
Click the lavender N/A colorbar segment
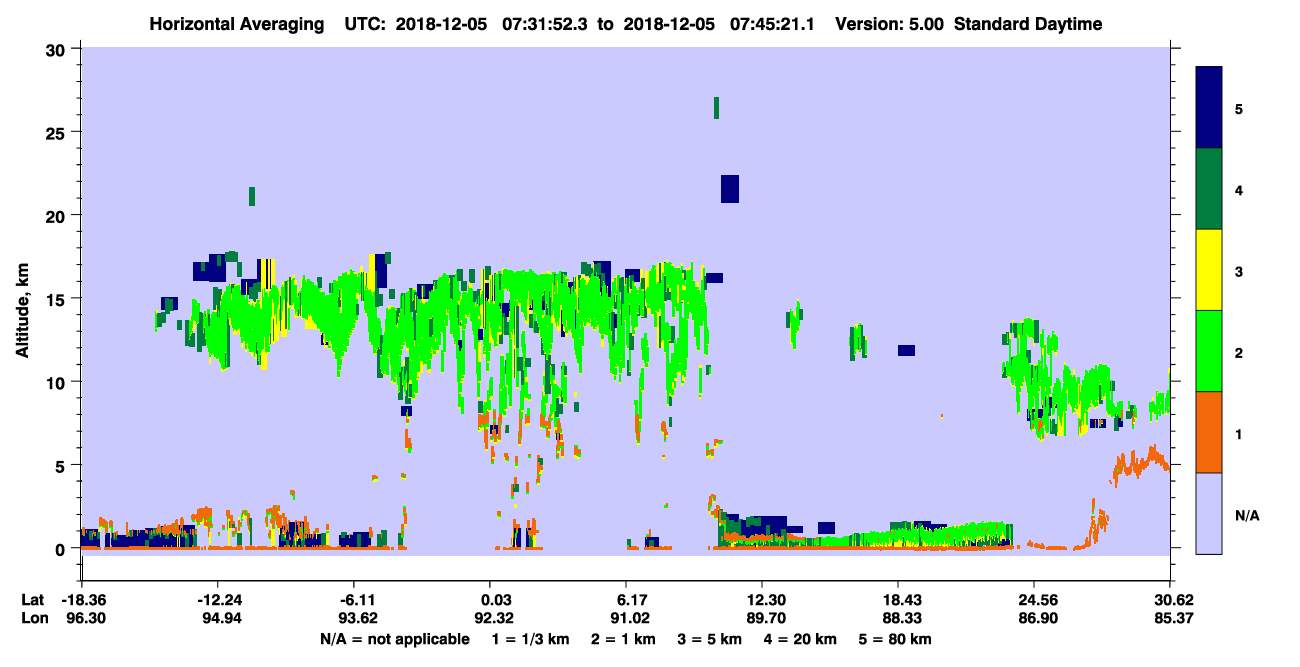pyautogui.click(x=1209, y=513)
